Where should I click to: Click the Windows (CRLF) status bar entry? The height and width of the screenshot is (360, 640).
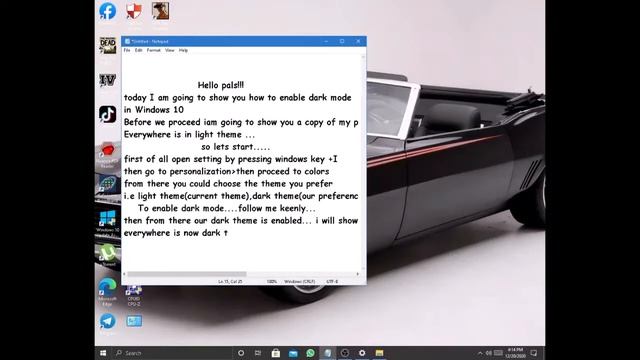tap(300, 282)
